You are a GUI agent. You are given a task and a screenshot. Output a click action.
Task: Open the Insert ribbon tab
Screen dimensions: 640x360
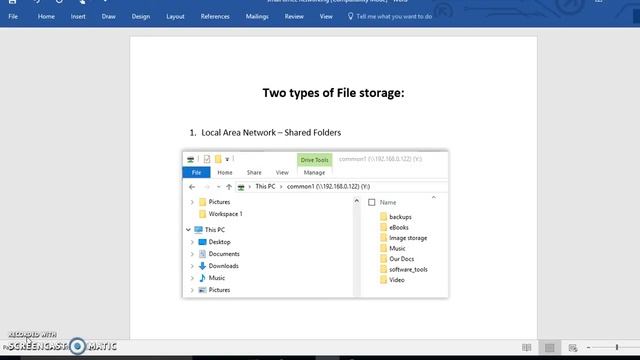tap(78, 17)
